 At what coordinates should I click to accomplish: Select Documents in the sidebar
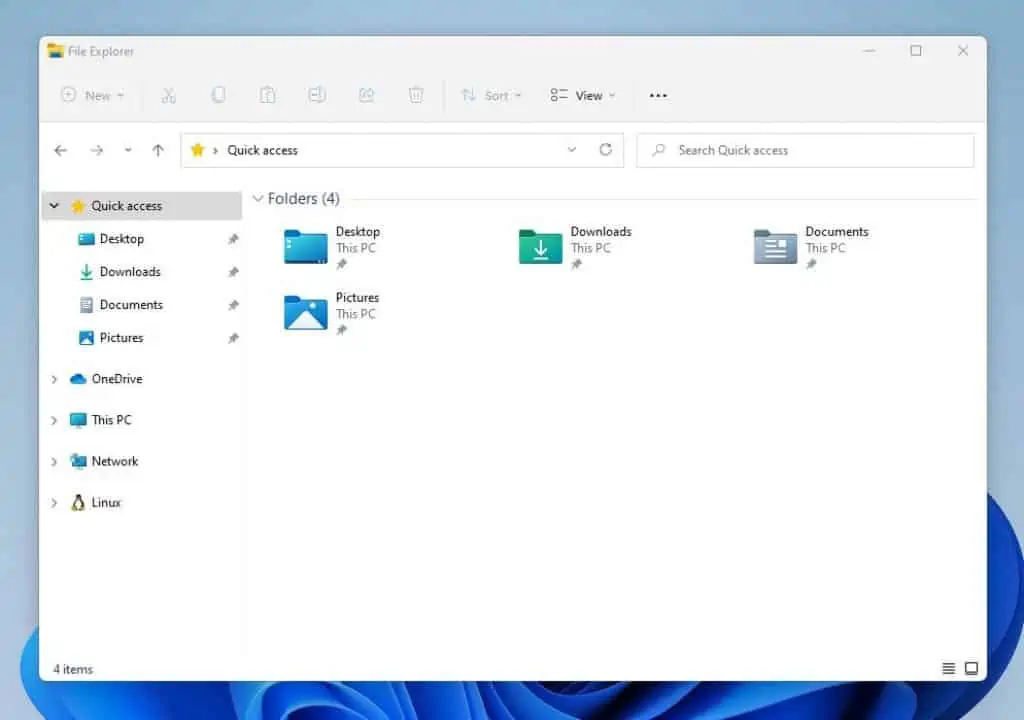point(131,305)
